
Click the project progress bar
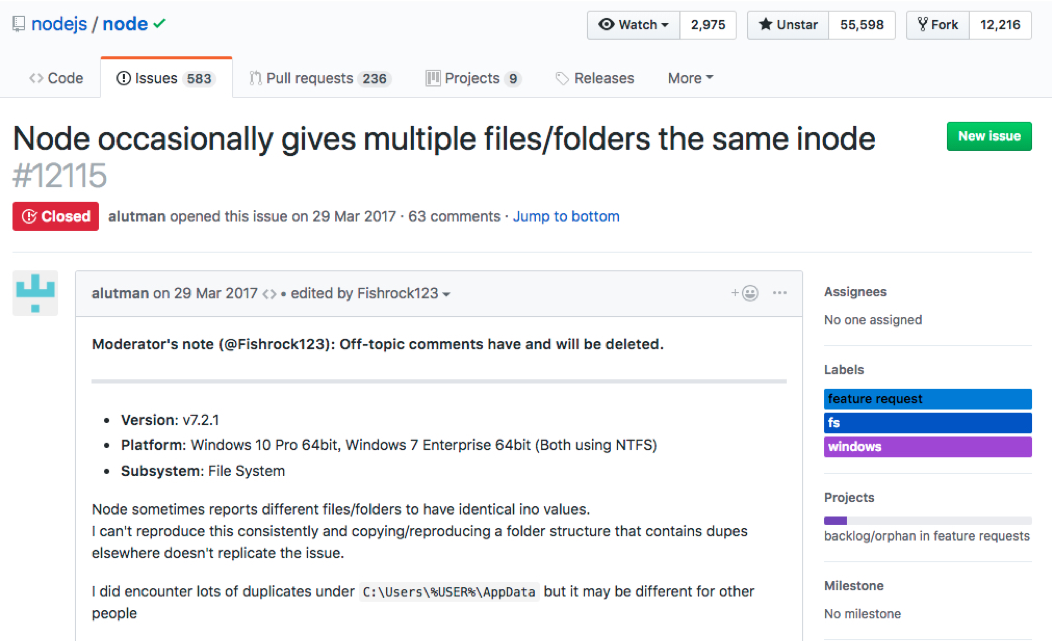[927, 521]
